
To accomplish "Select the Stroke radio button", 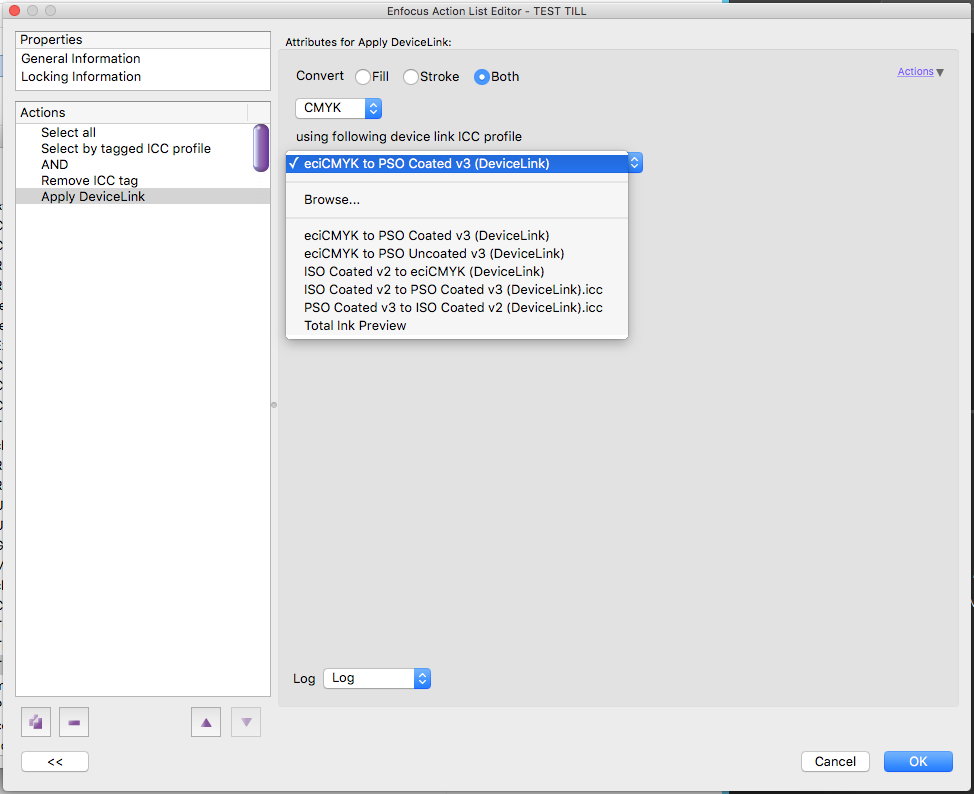I will 411,77.
